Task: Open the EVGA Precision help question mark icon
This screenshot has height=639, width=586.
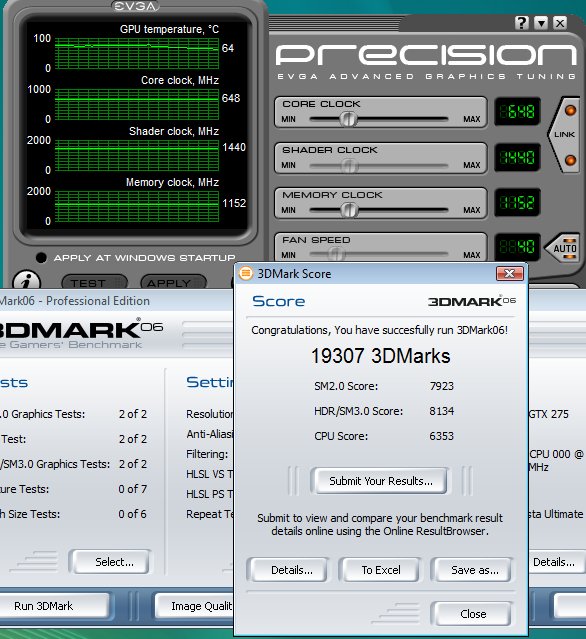Action: (x=522, y=23)
